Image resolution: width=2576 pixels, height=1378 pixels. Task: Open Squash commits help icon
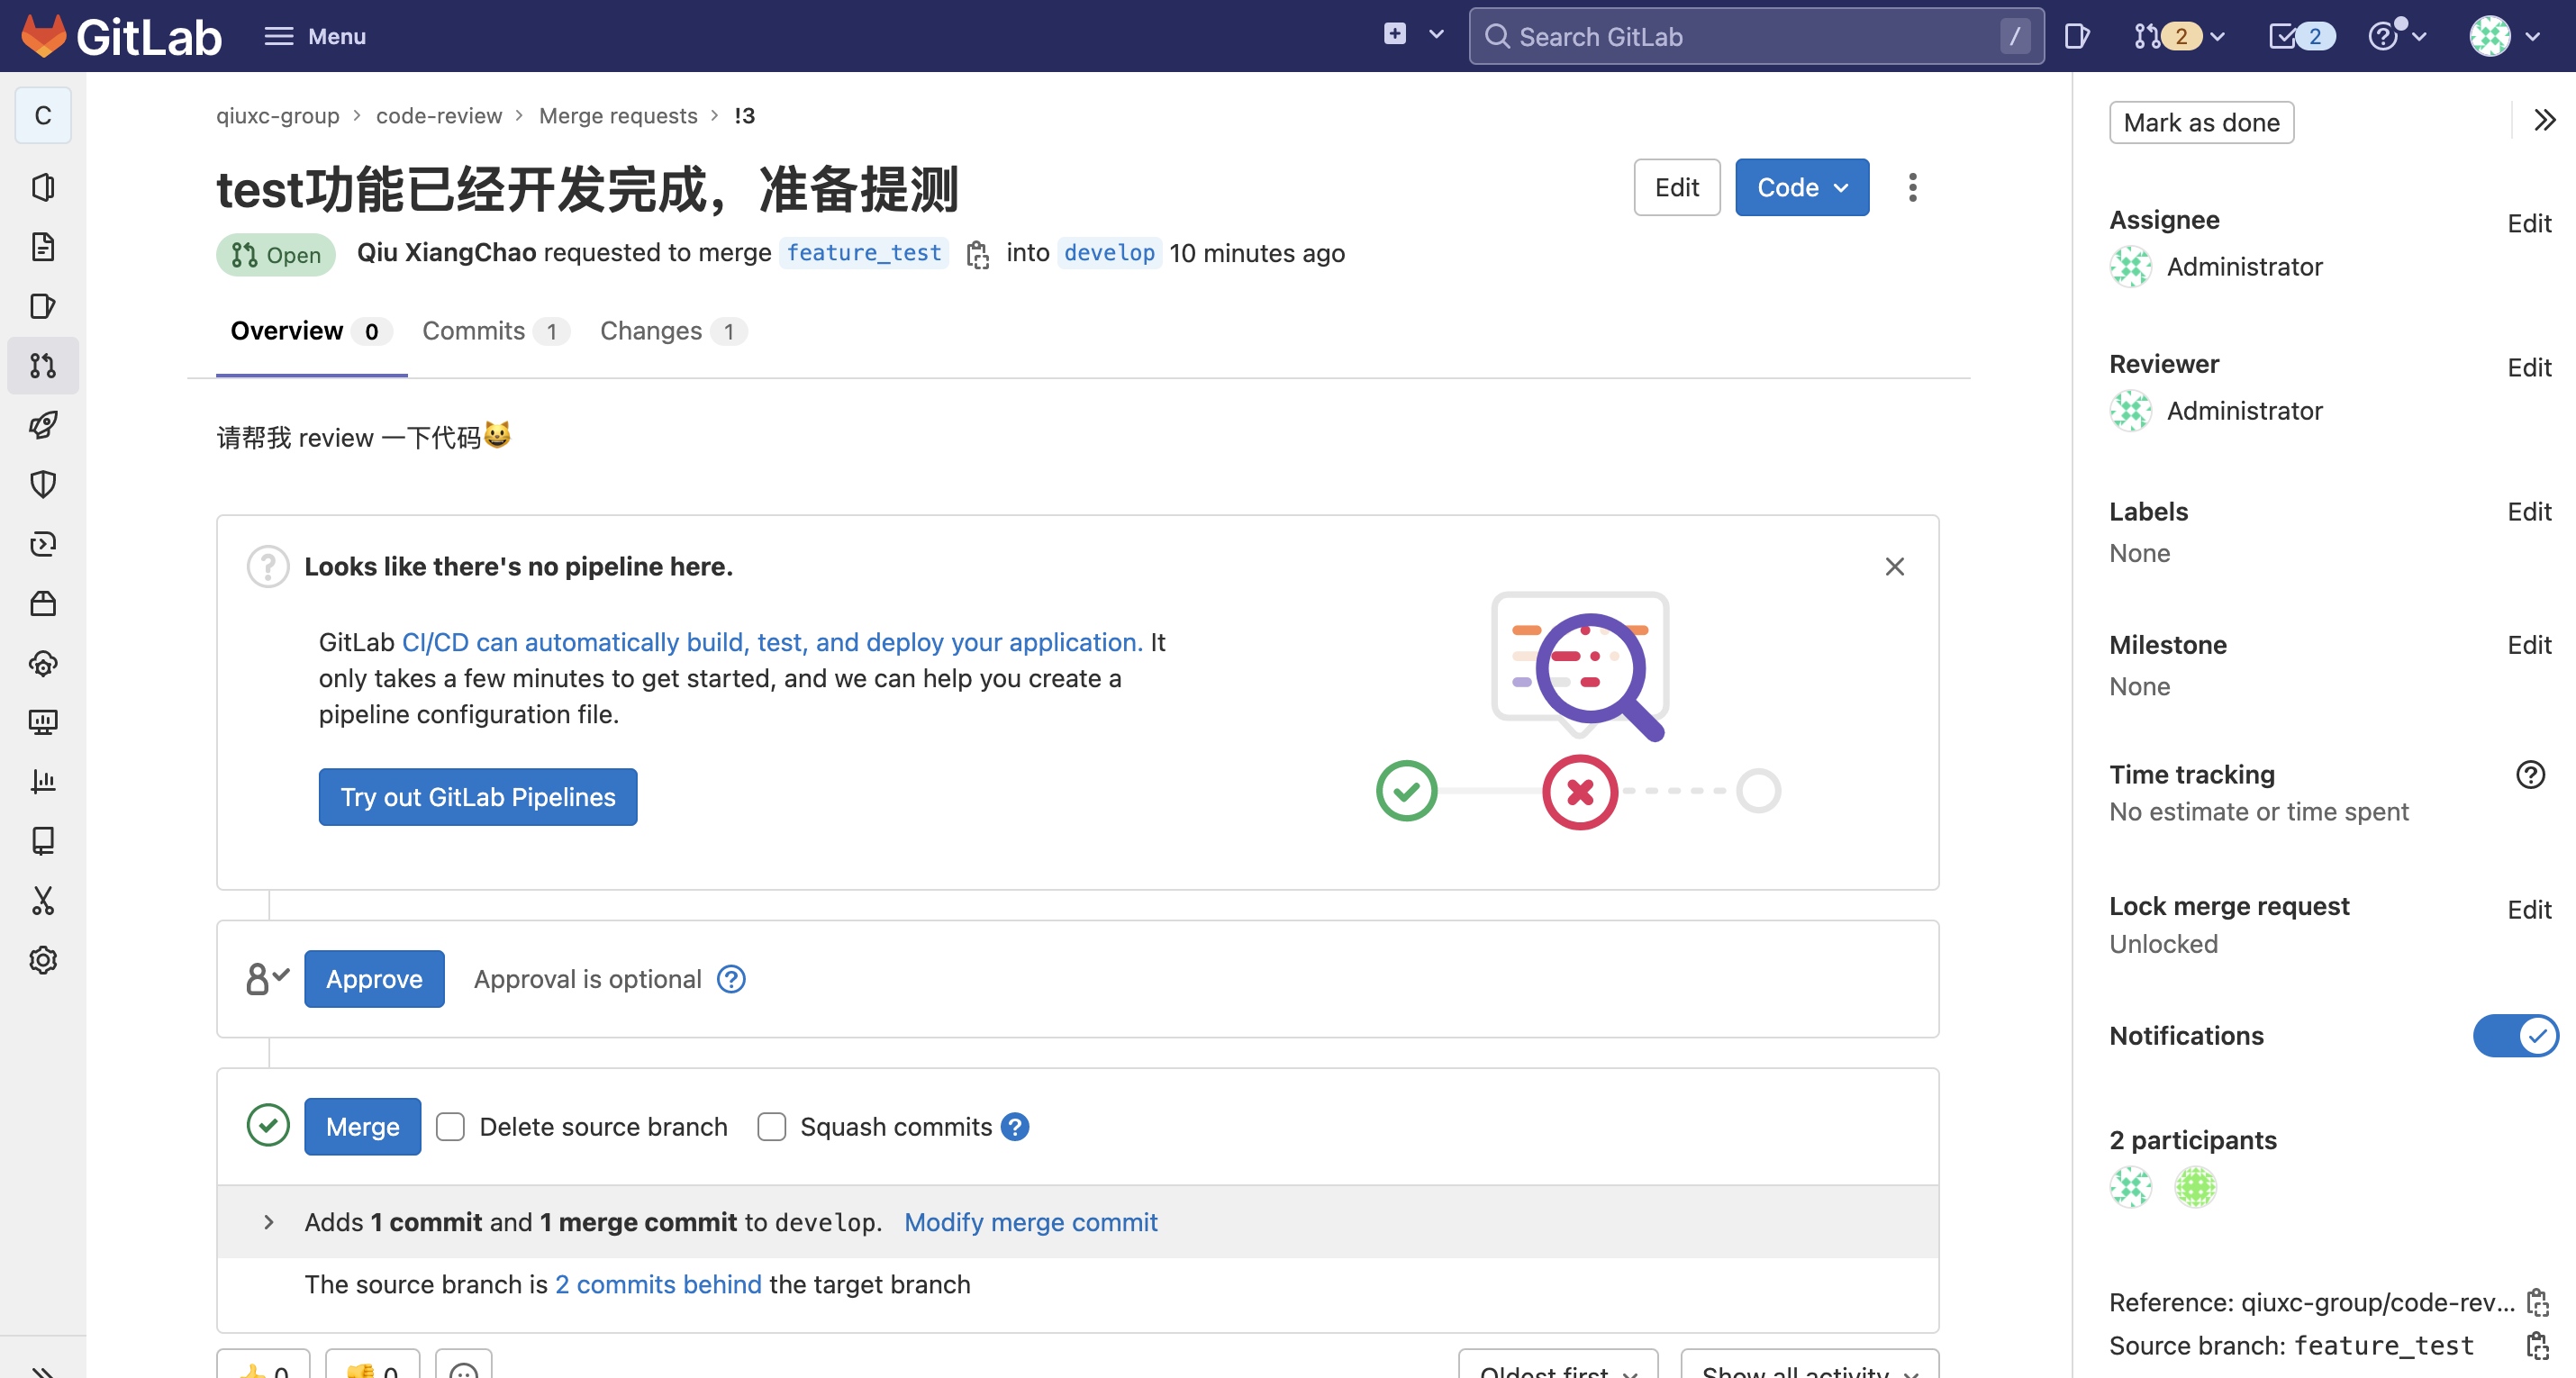click(1015, 1127)
